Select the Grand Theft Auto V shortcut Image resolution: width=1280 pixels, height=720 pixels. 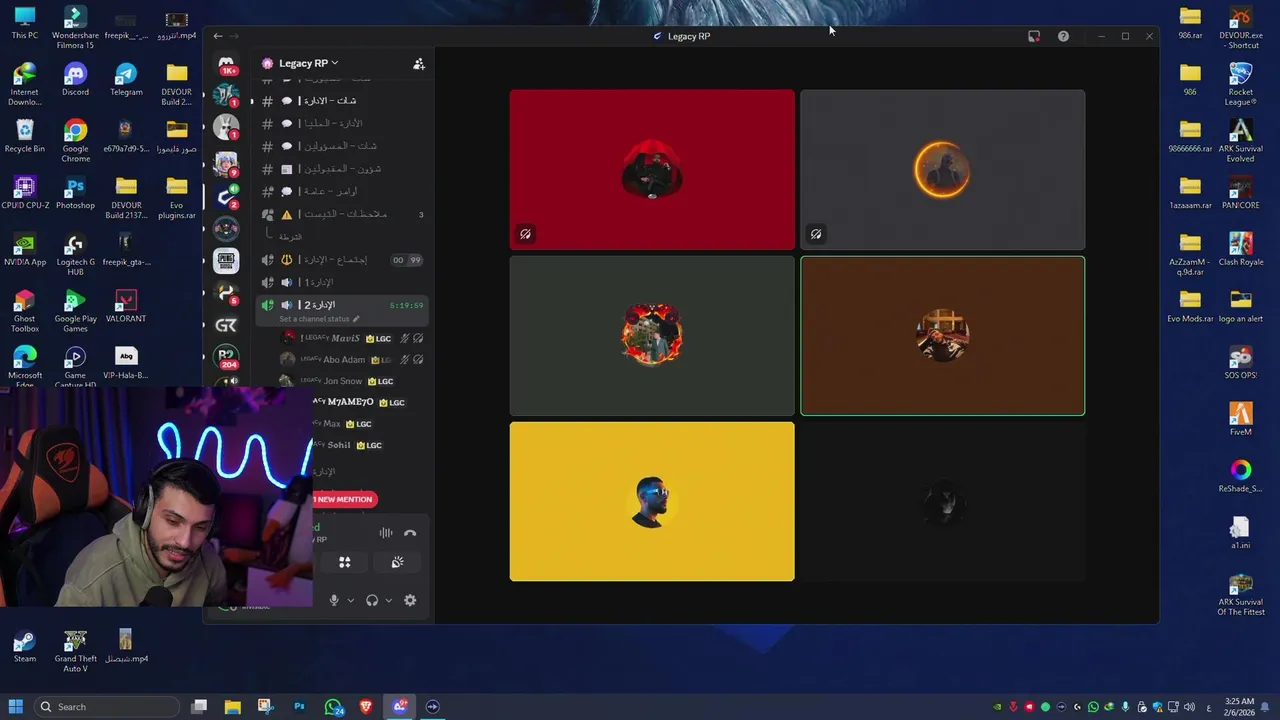pos(75,650)
